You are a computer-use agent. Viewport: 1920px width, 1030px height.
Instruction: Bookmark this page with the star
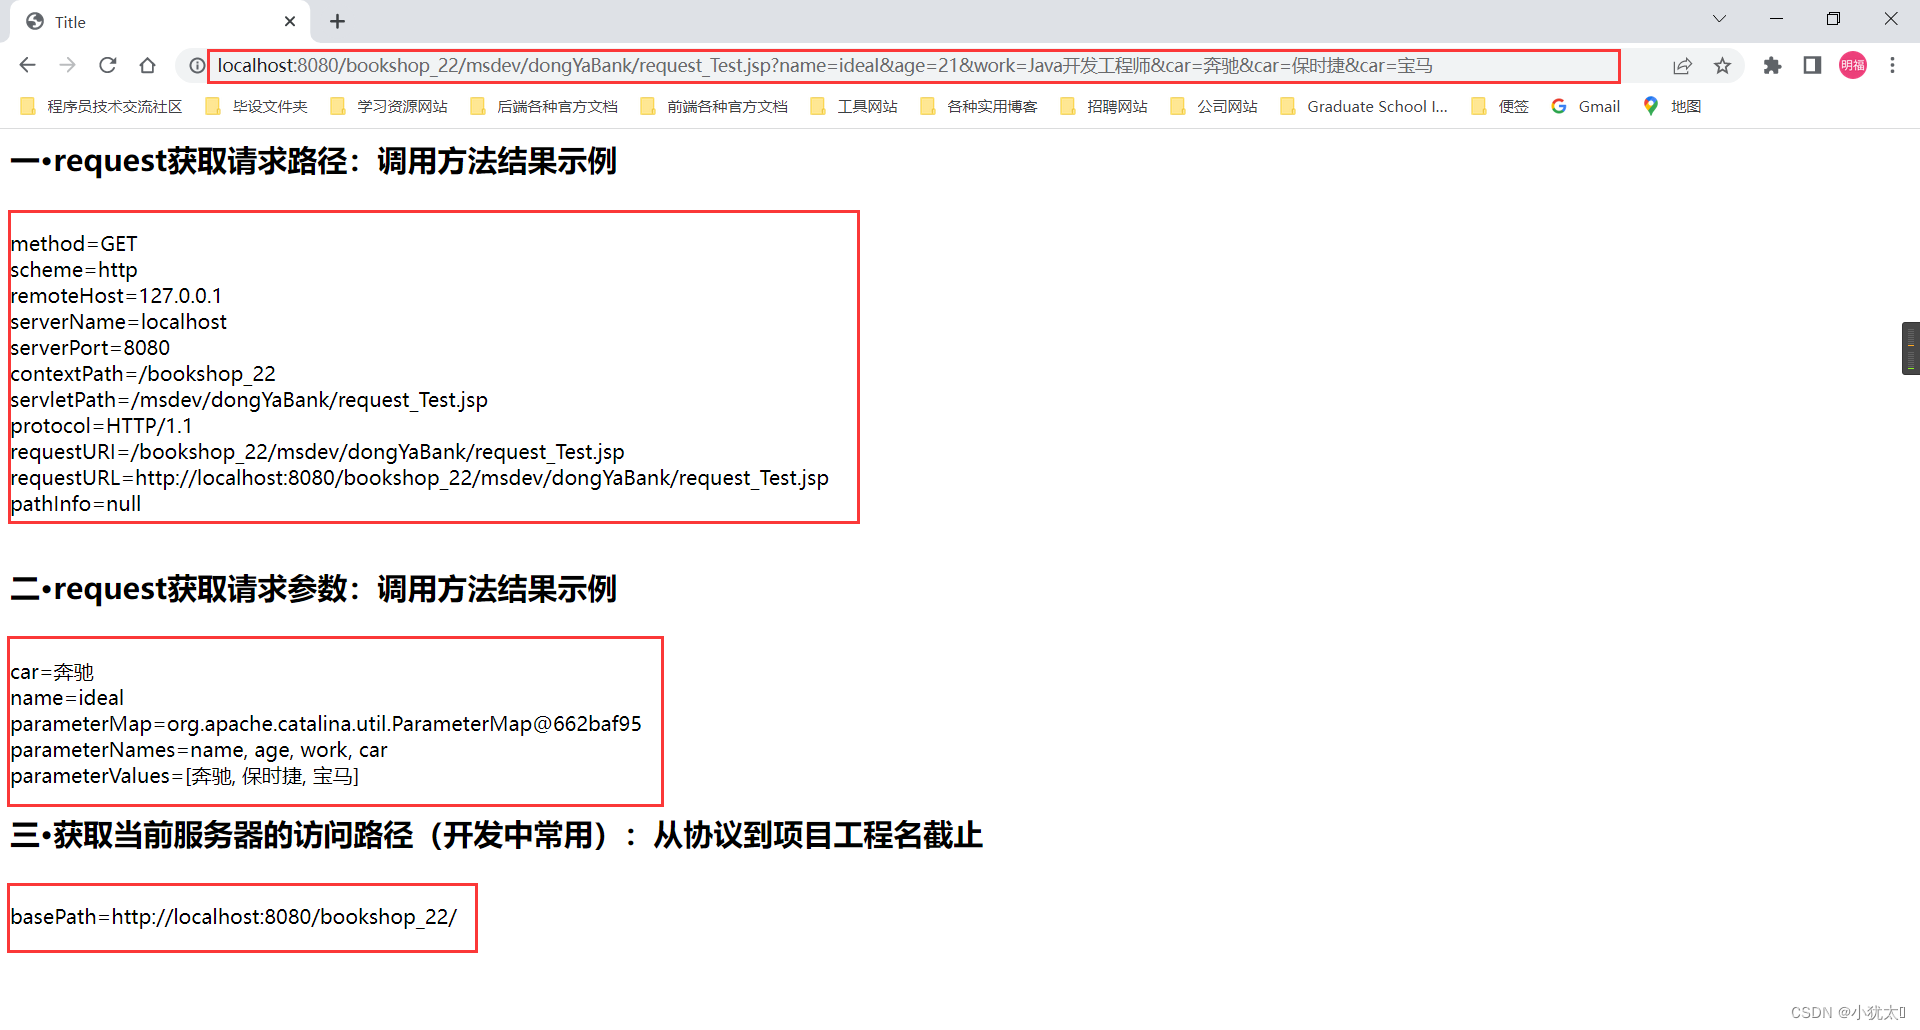point(1722,66)
